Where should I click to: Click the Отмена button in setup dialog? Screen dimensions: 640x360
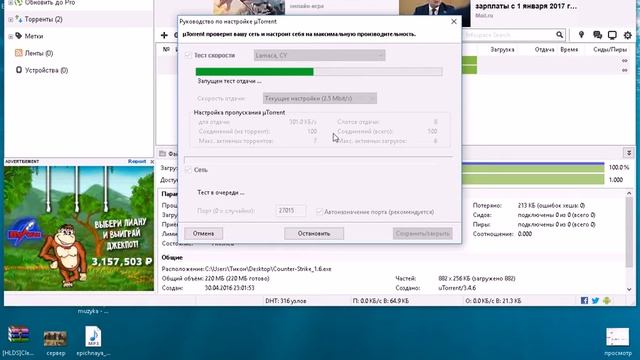click(x=203, y=233)
